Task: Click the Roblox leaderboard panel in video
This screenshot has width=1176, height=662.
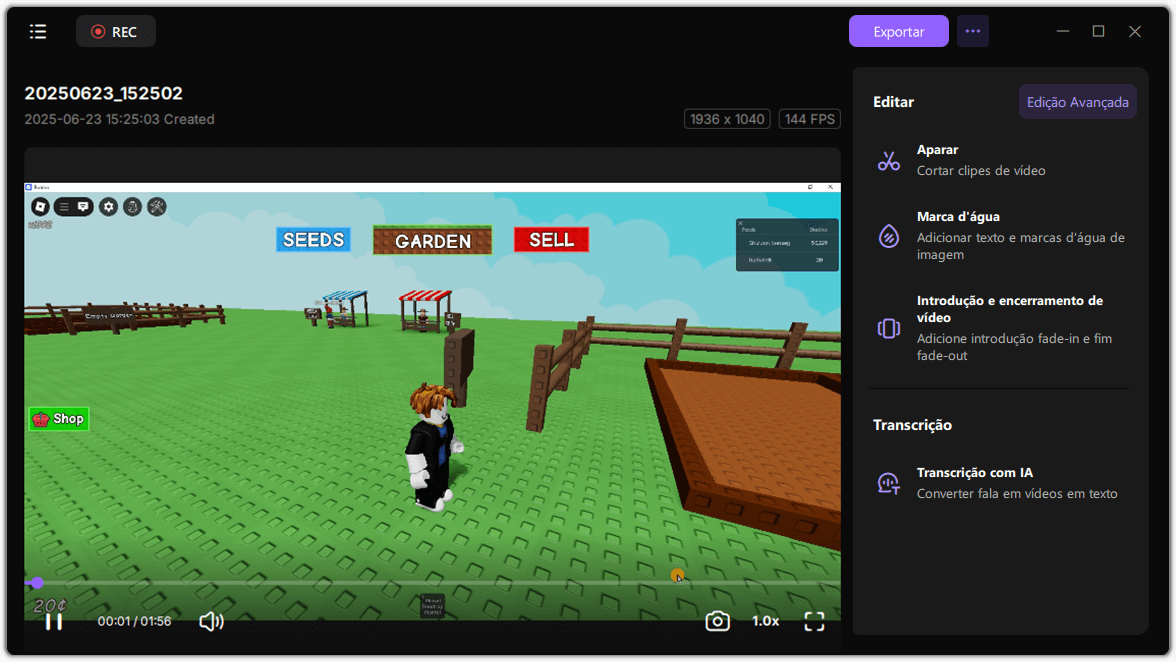Action: pyautogui.click(x=787, y=244)
